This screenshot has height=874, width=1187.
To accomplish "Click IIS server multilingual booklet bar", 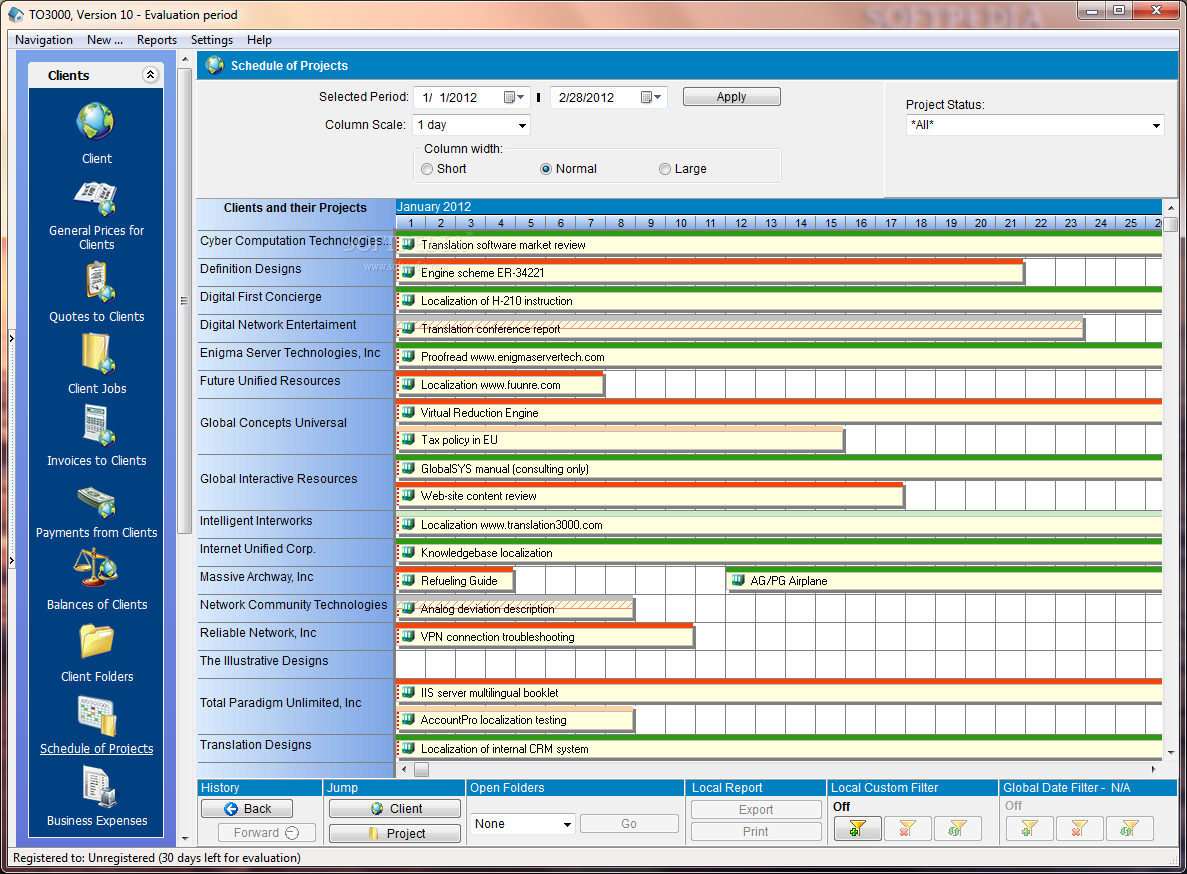I will (779, 692).
